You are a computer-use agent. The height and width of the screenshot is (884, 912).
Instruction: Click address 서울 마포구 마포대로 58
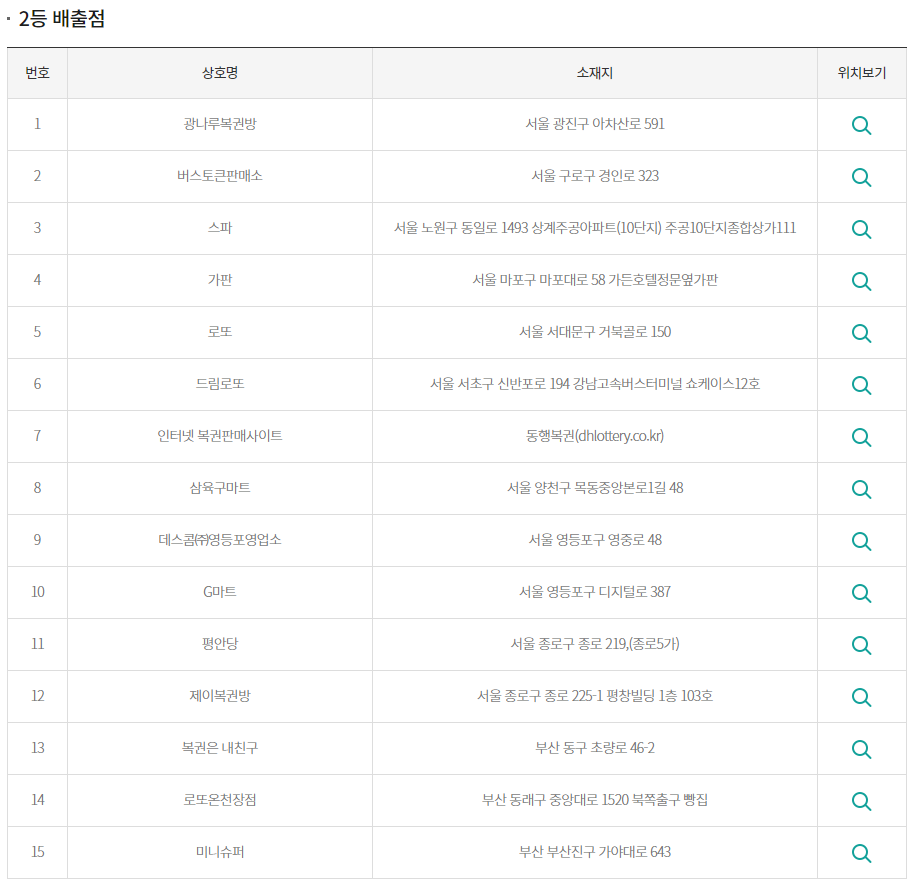coord(594,280)
